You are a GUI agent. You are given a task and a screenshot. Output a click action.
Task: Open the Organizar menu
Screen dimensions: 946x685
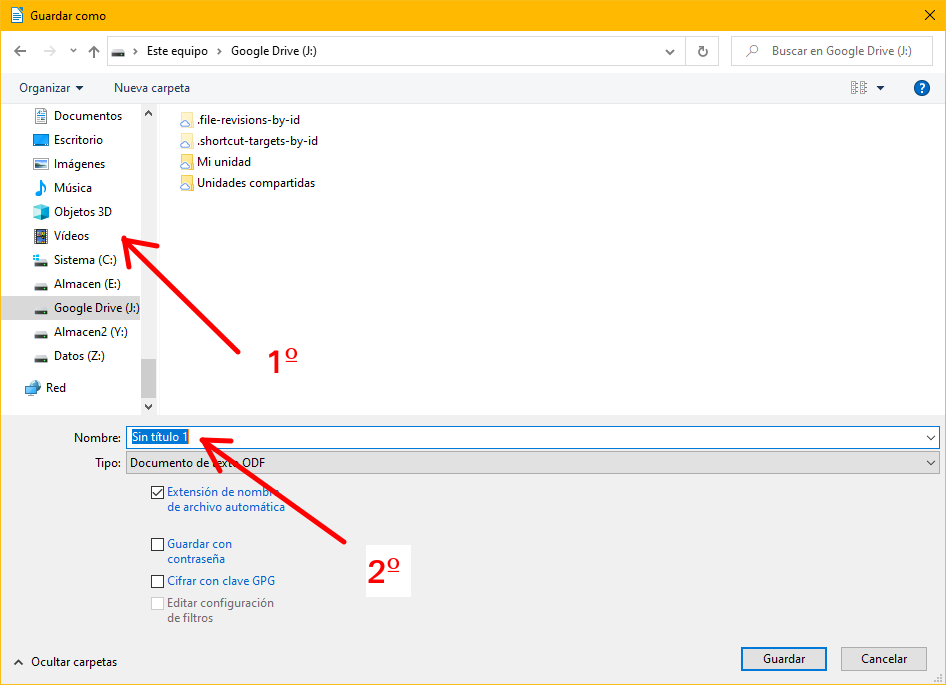point(51,88)
